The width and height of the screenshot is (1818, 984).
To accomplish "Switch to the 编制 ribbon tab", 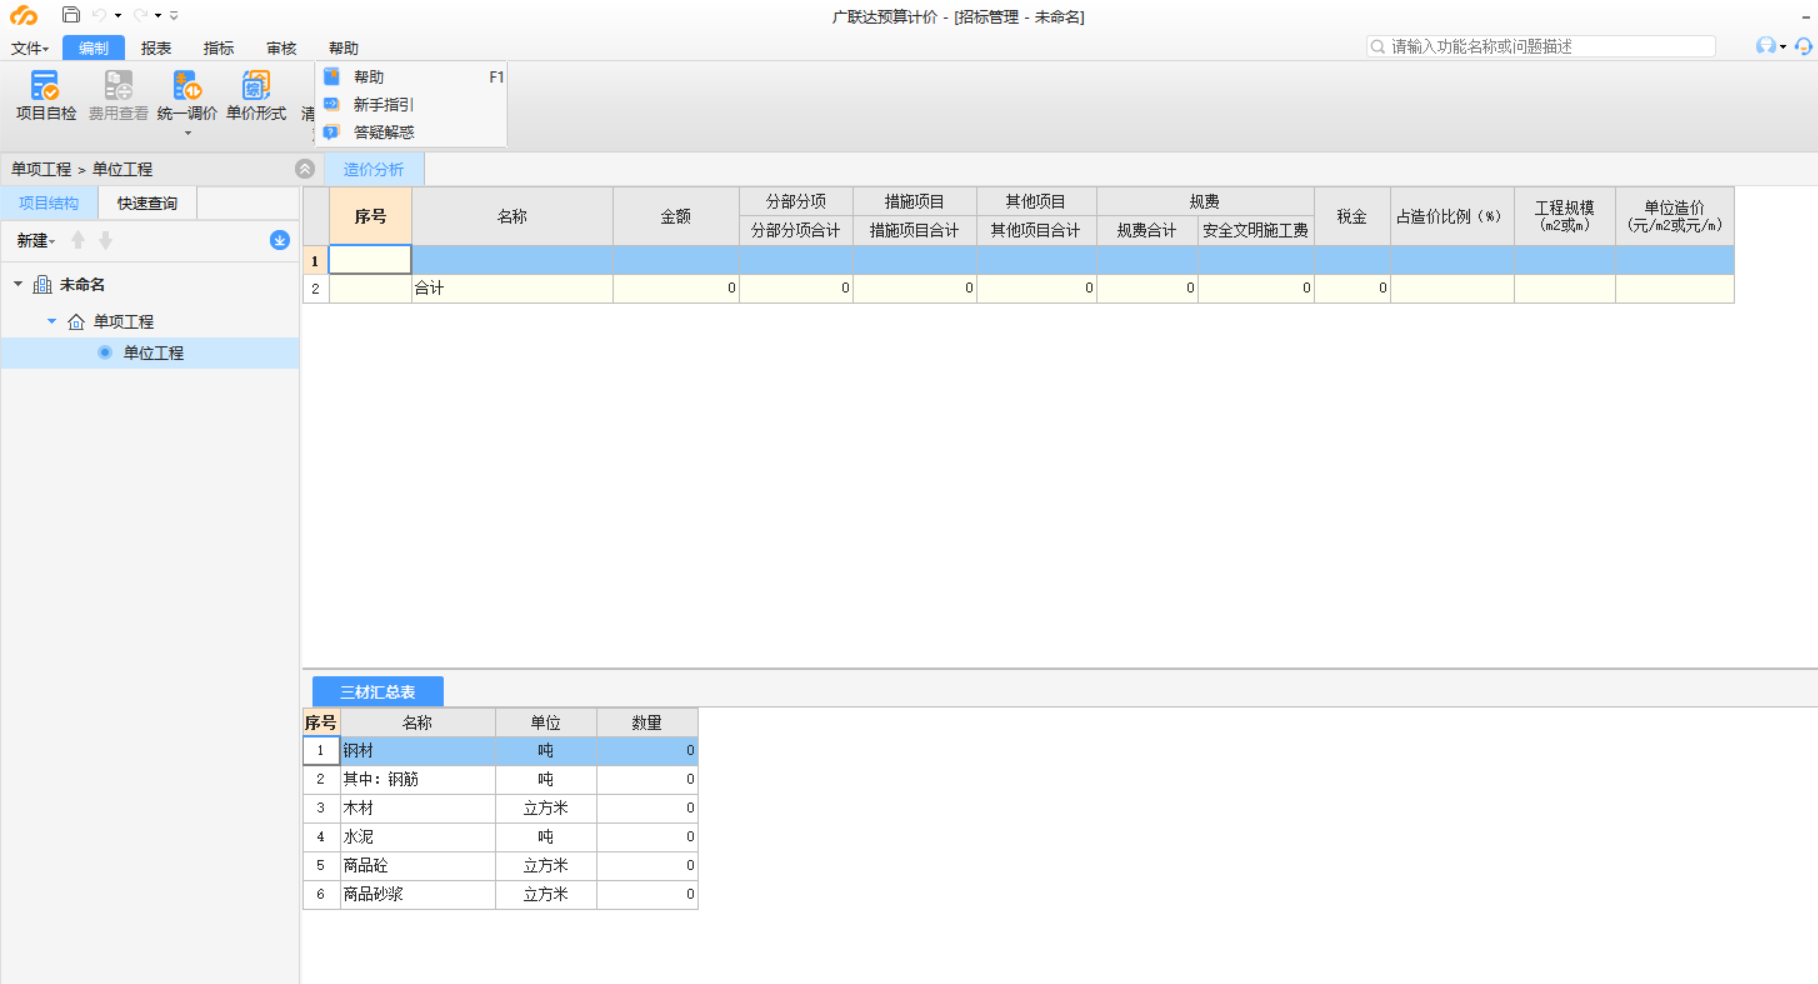I will [x=93, y=48].
